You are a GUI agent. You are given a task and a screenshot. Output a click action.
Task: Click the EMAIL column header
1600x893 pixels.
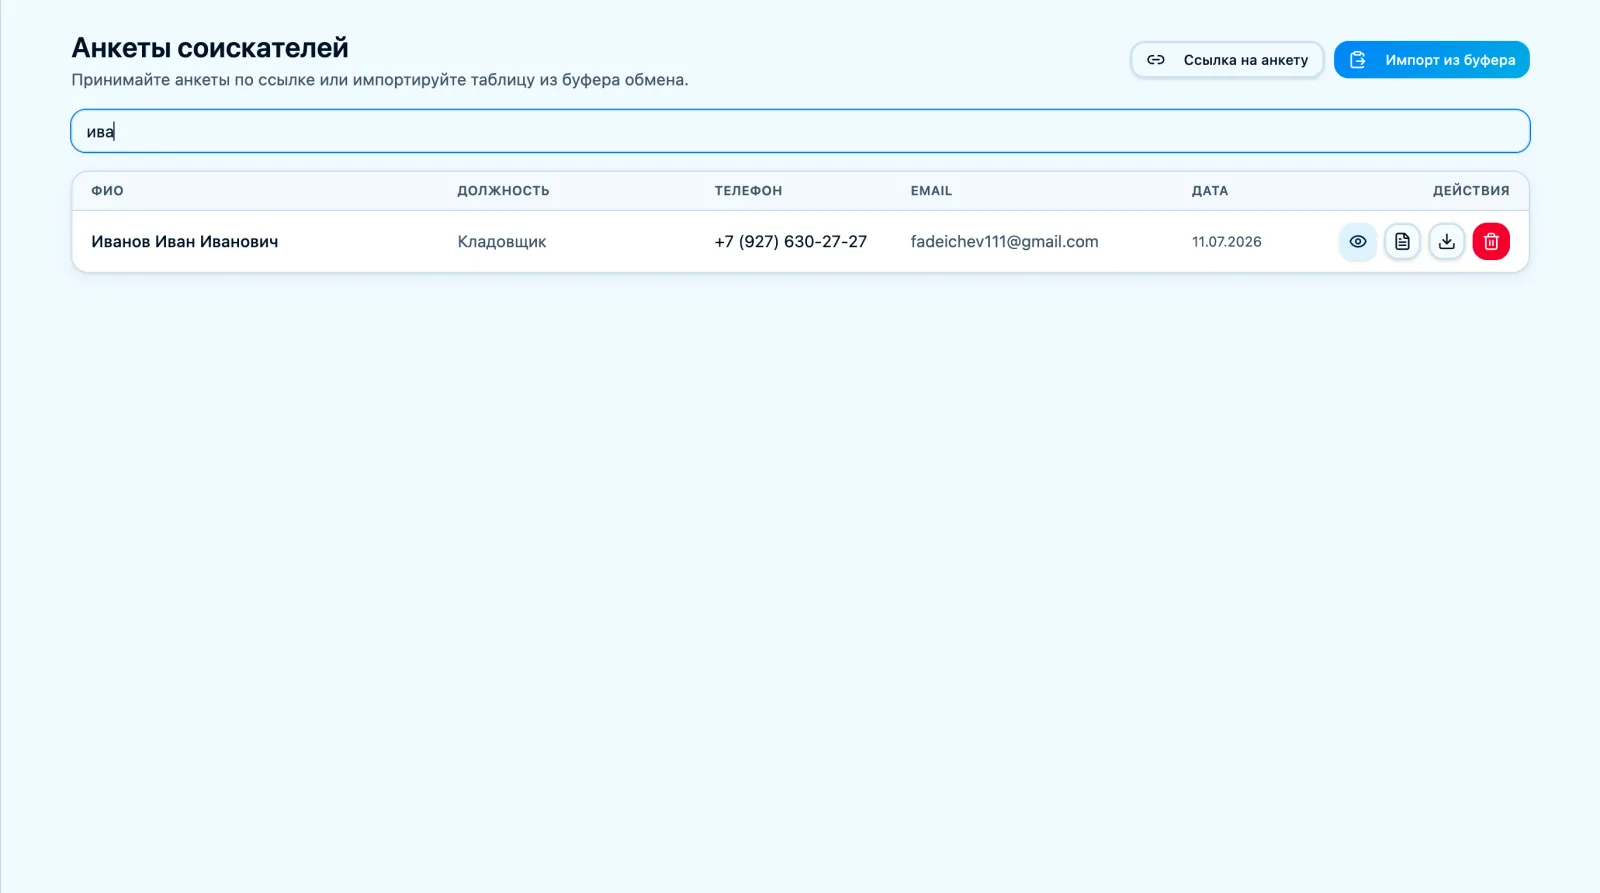[x=931, y=191]
